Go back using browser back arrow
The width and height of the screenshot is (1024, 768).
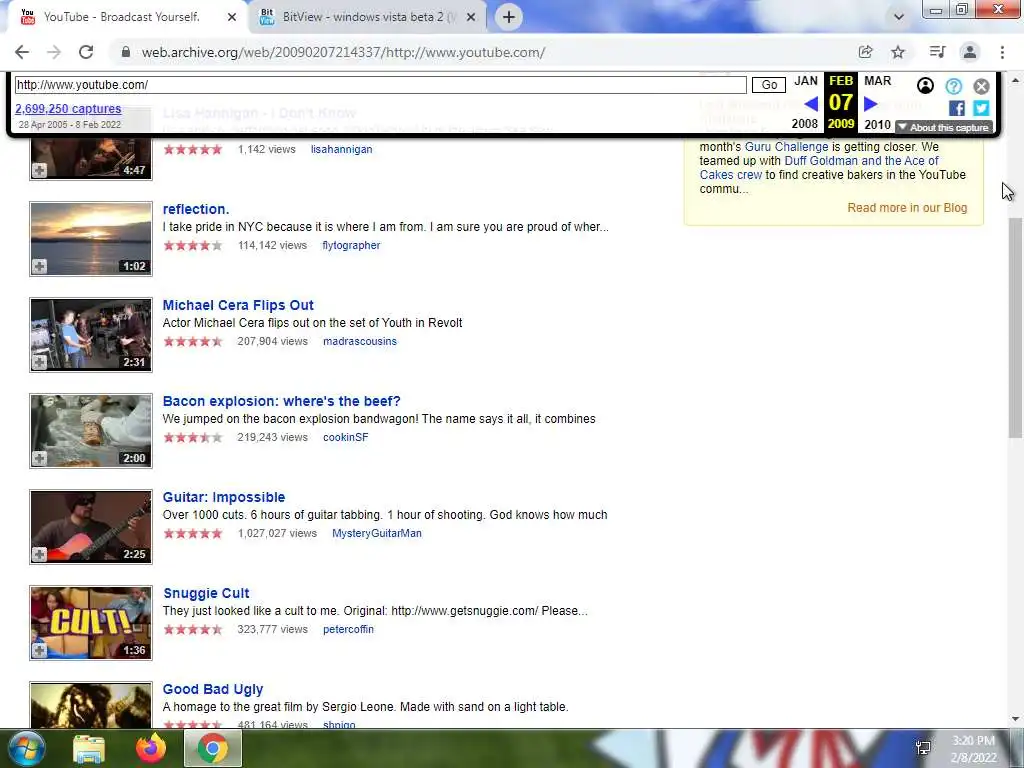22,52
